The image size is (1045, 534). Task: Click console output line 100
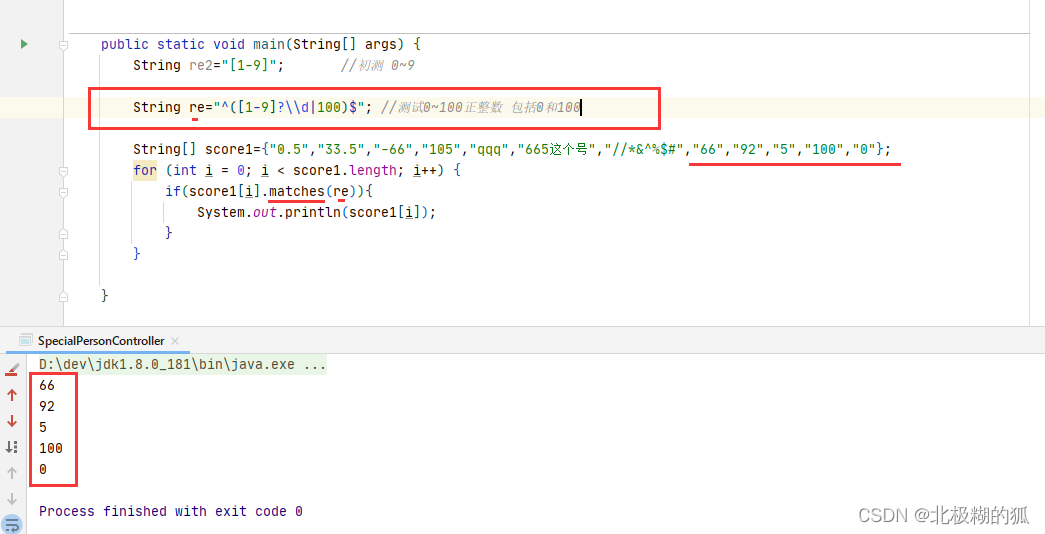51,448
